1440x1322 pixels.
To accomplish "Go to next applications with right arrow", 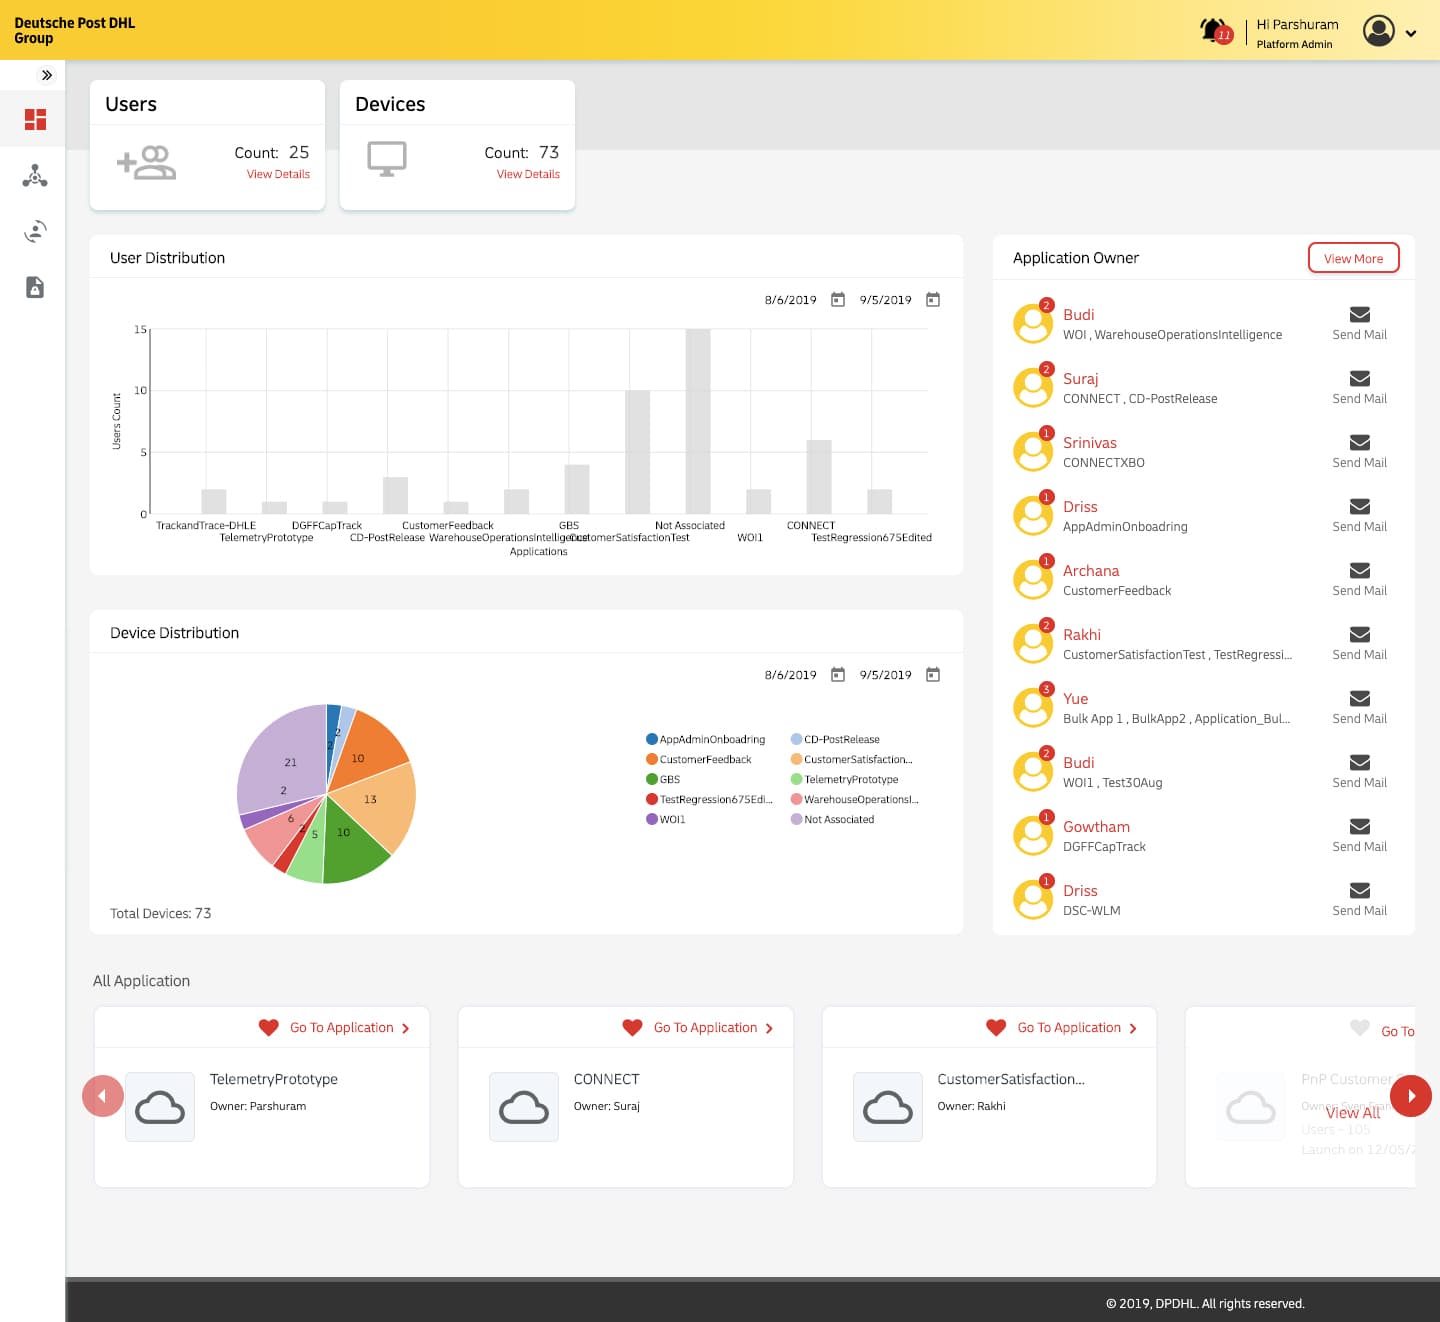I will click(x=1411, y=1096).
